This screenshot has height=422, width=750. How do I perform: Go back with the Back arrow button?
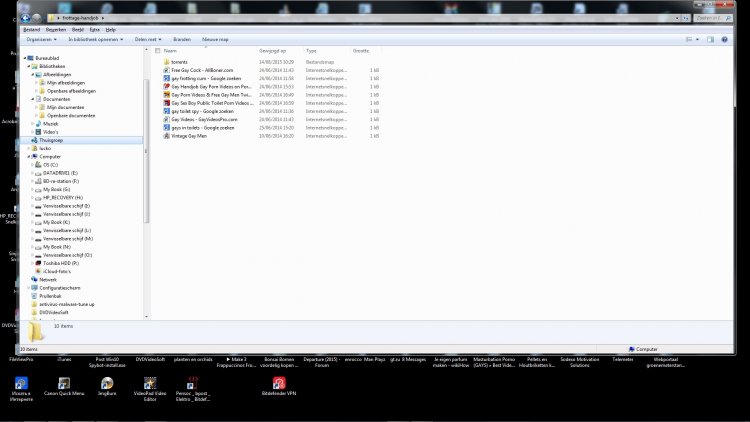(25, 18)
